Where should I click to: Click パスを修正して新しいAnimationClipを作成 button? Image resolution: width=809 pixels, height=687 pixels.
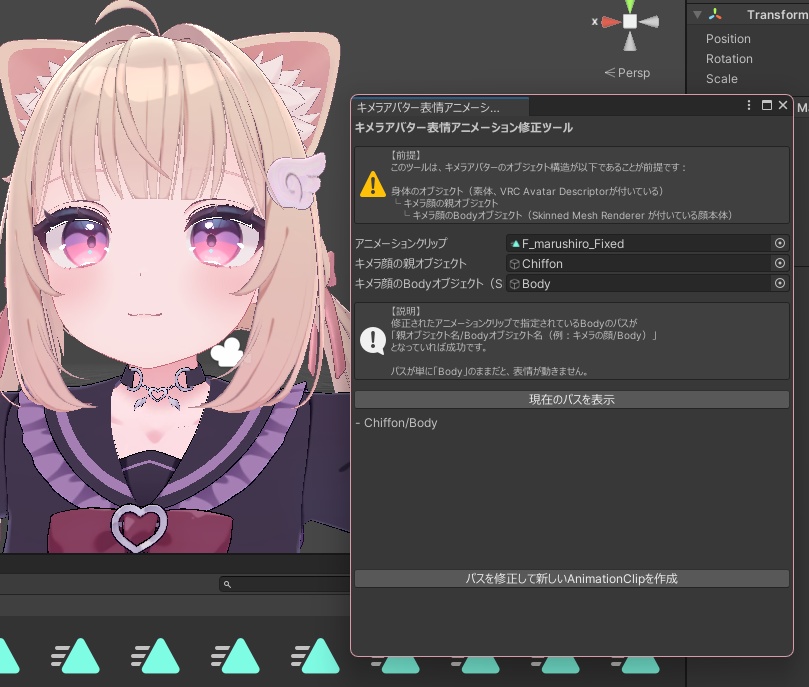(x=572, y=579)
